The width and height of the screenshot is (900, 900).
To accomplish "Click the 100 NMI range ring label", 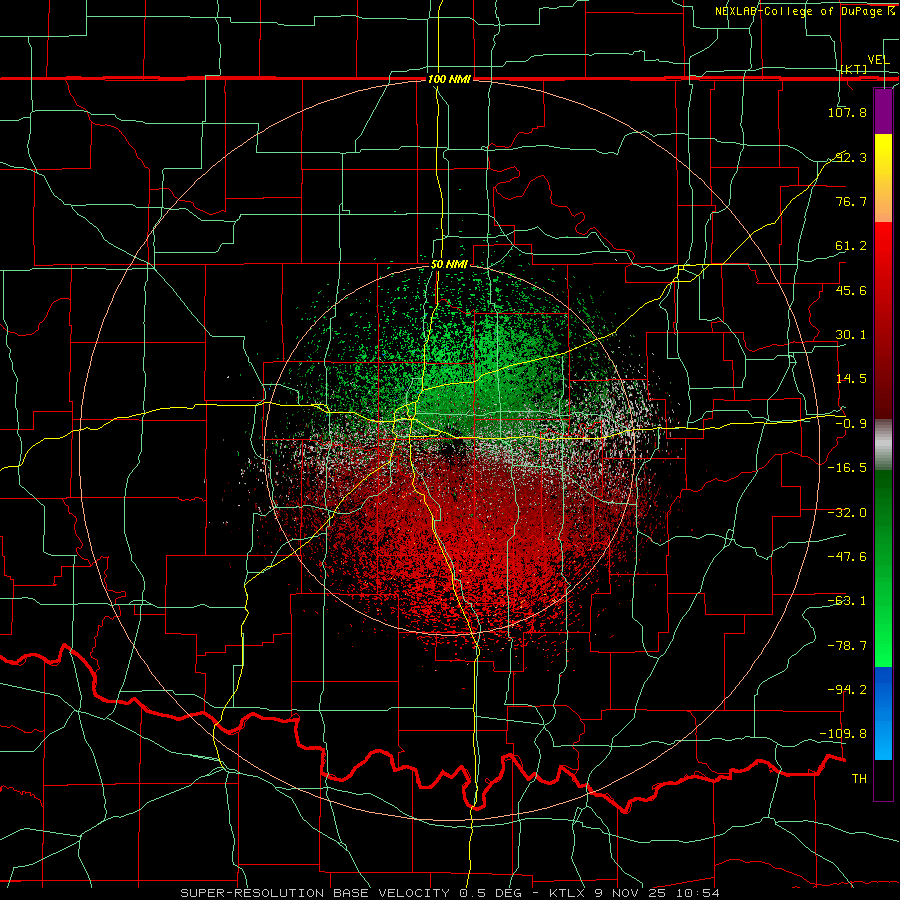I will pos(449,79).
